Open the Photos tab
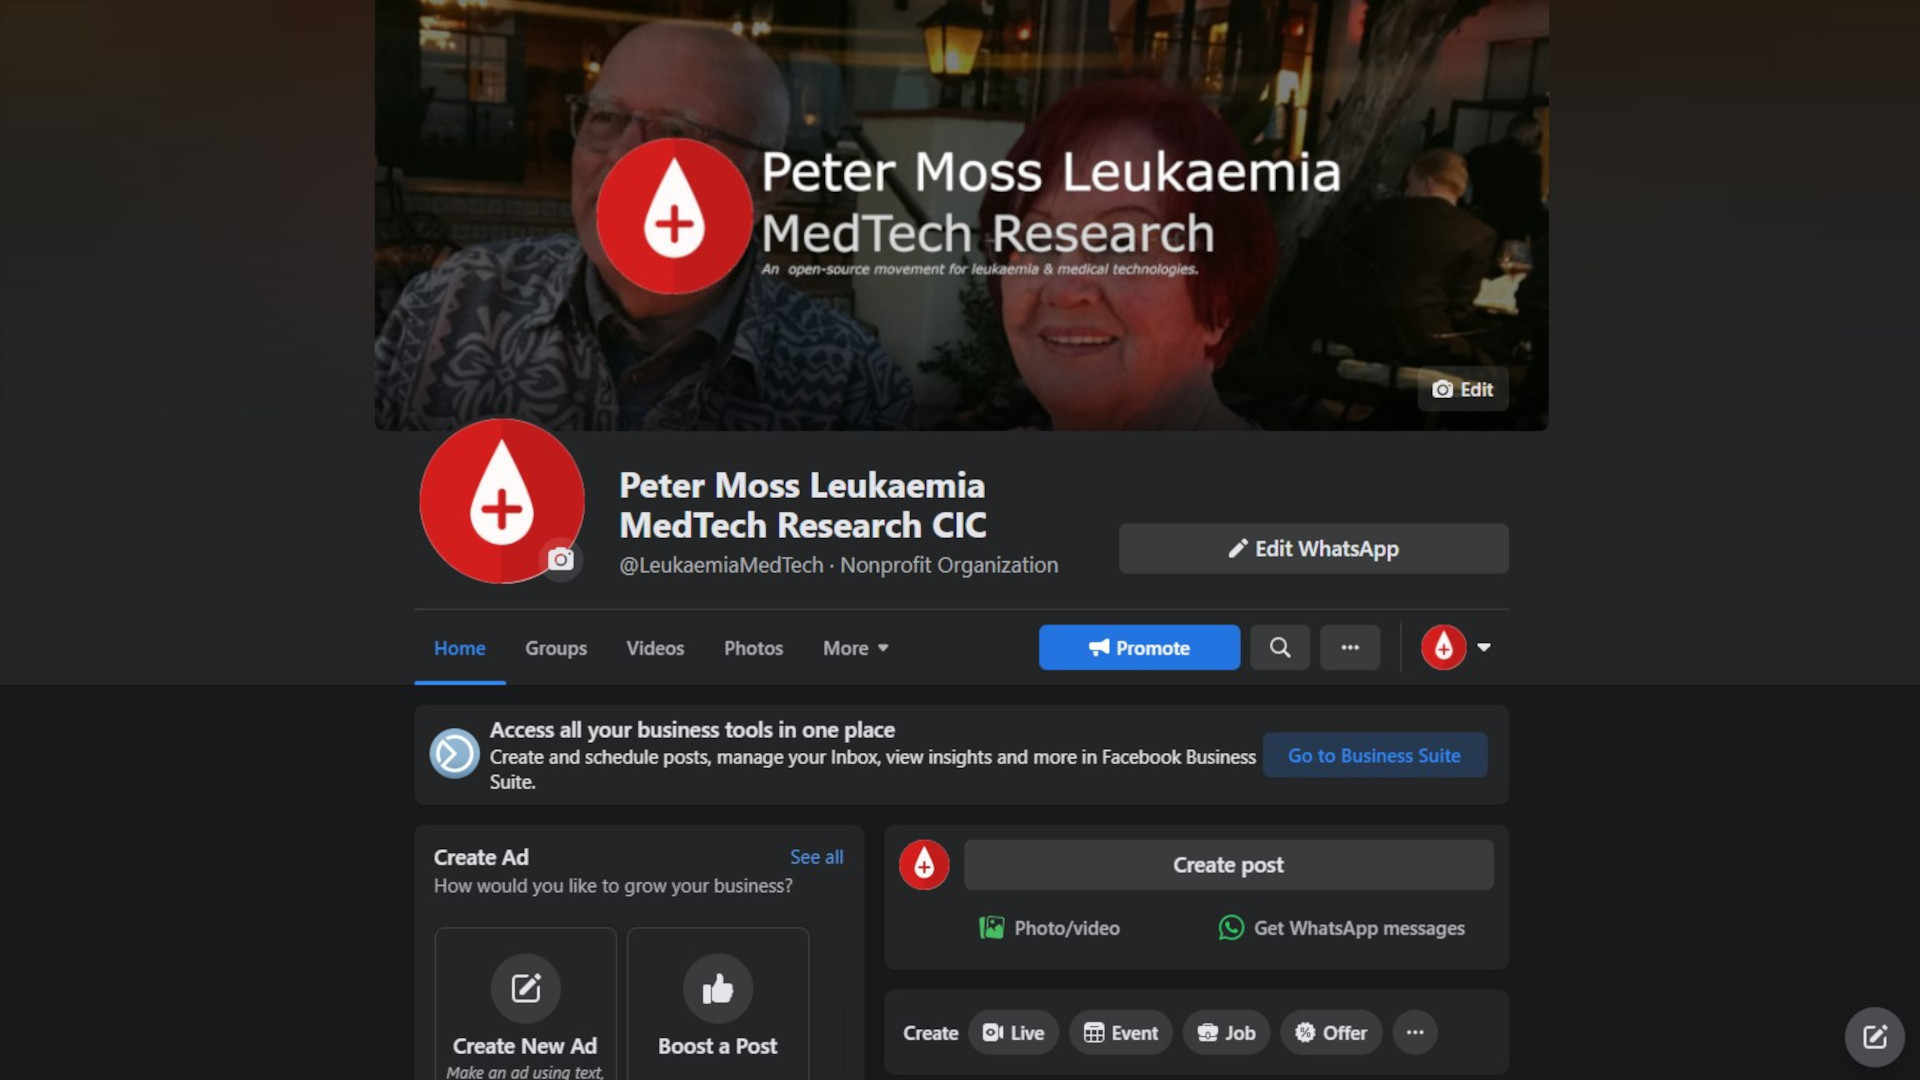Image resolution: width=1920 pixels, height=1080 pixels. click(x=753, y=648)
